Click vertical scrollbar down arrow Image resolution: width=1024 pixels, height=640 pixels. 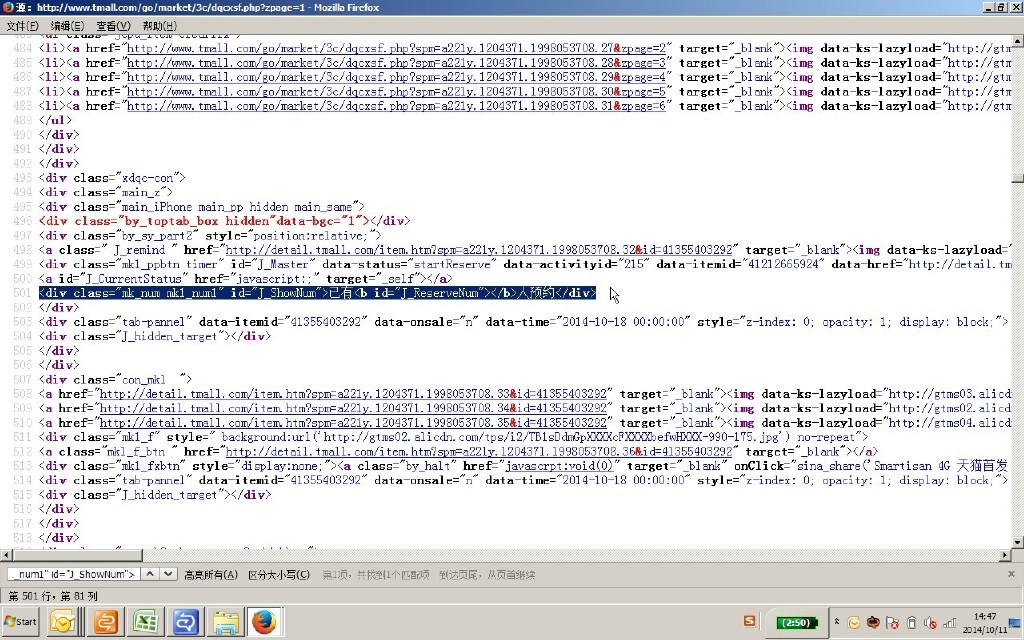tap(1017, 542)
